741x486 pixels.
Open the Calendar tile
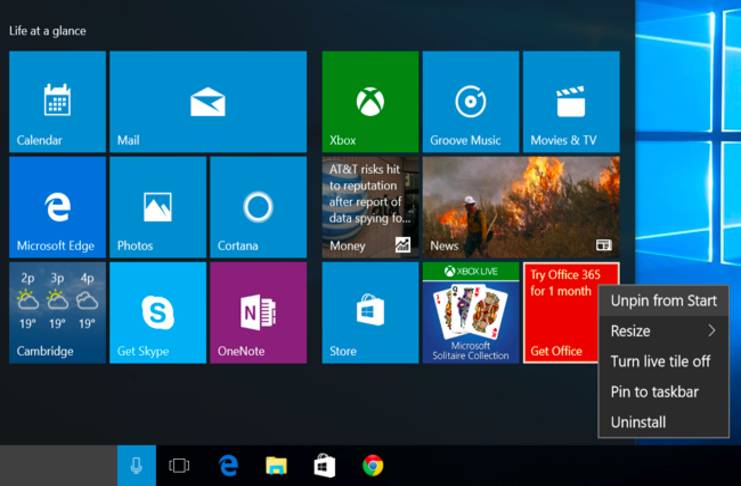point(57,101)
